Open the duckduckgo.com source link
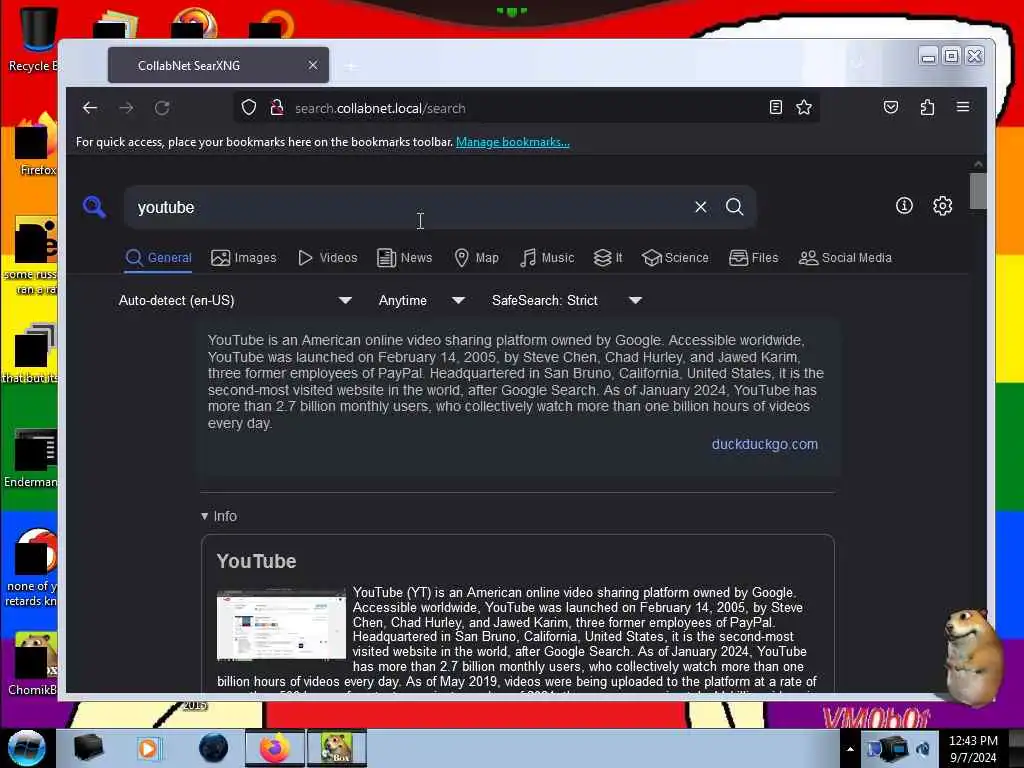Viewport: 1024px width, 768px height. (x=765, y=444)
